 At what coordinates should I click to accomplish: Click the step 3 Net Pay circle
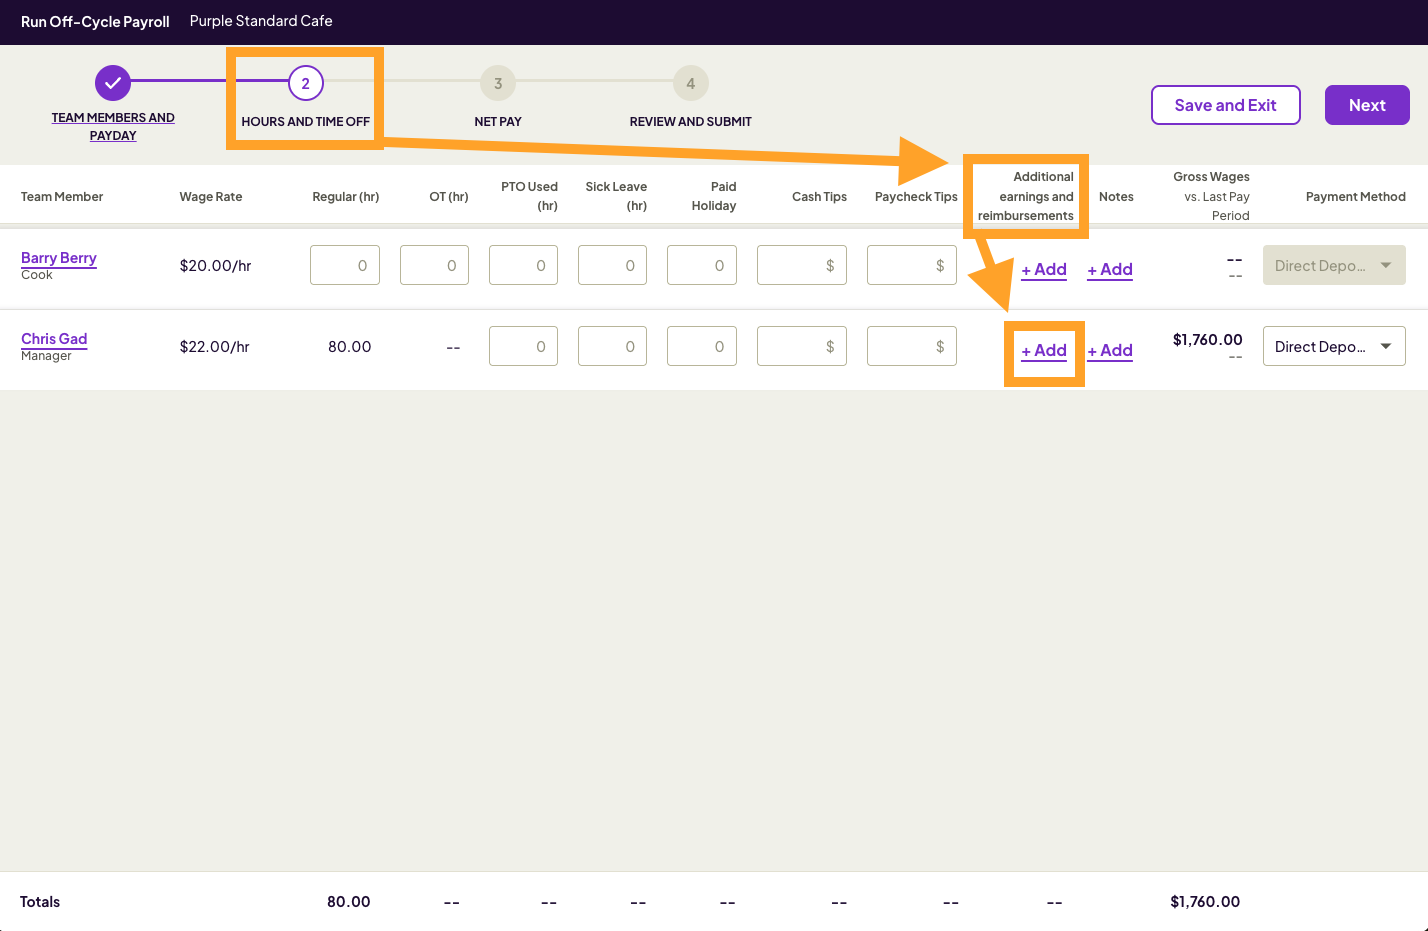[x=498, y=84]
